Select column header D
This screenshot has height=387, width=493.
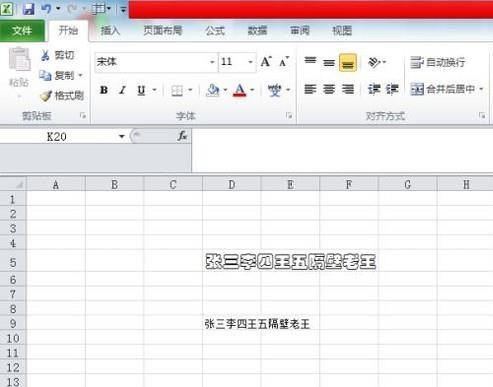[231, 184]
